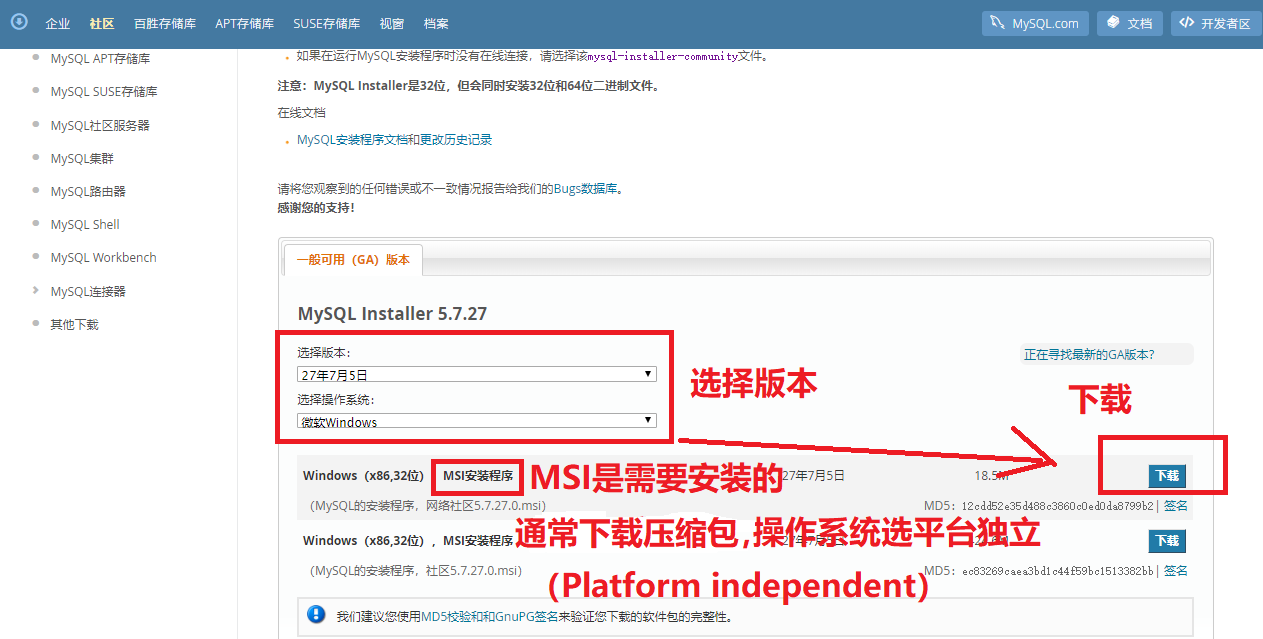Click the dolphin icon in MySQL.com button

coord(998,22)
